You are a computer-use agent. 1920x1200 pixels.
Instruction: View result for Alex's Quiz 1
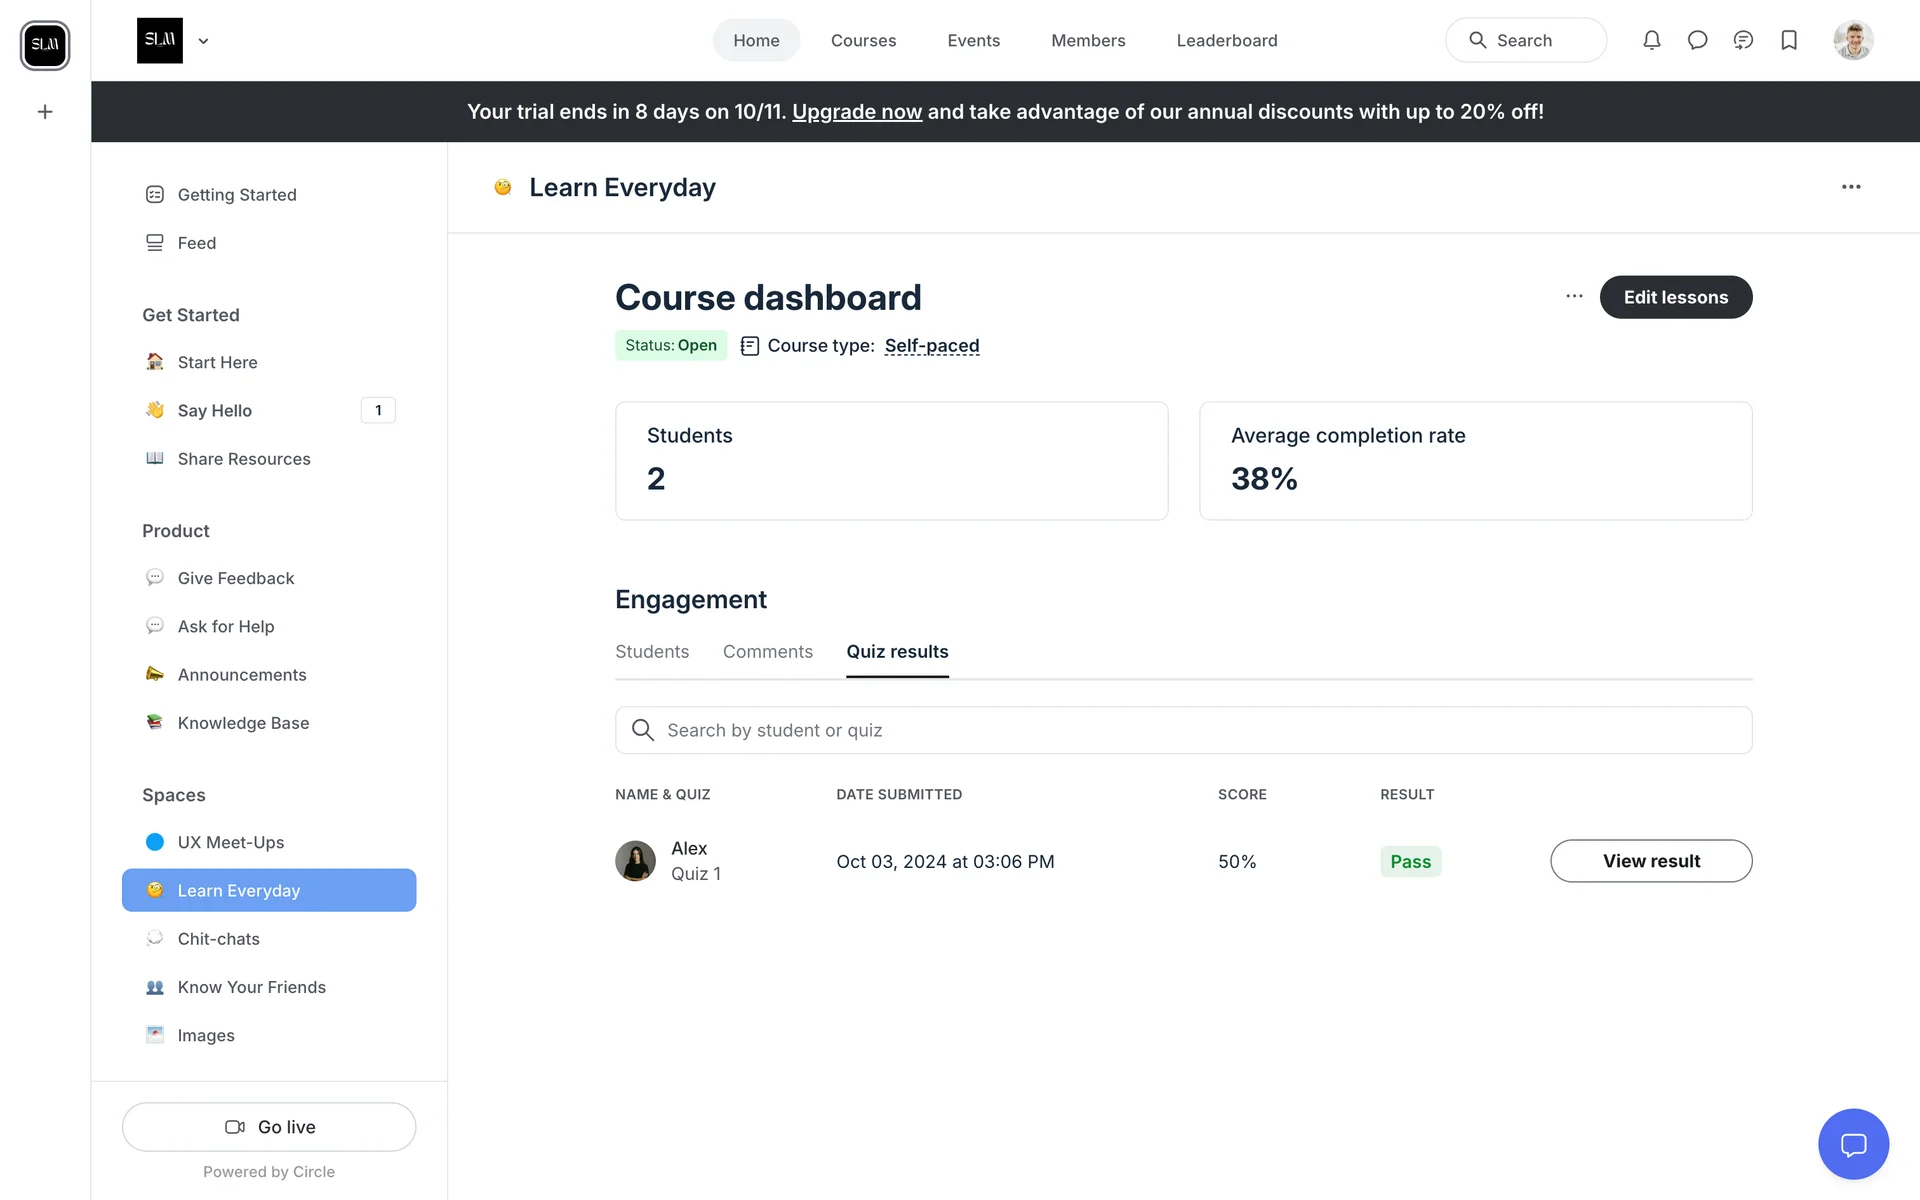click(x=1650, y=861)
